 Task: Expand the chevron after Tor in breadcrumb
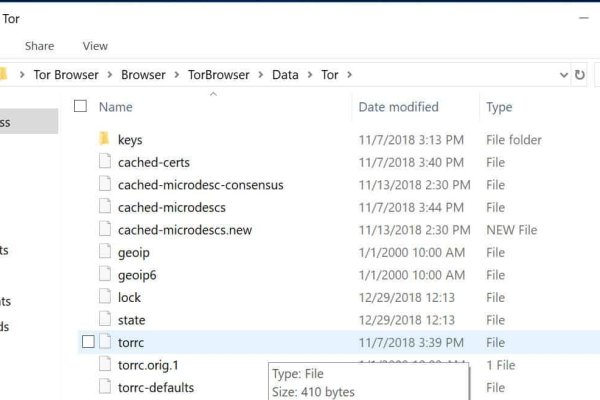click(x=350, y=75)
